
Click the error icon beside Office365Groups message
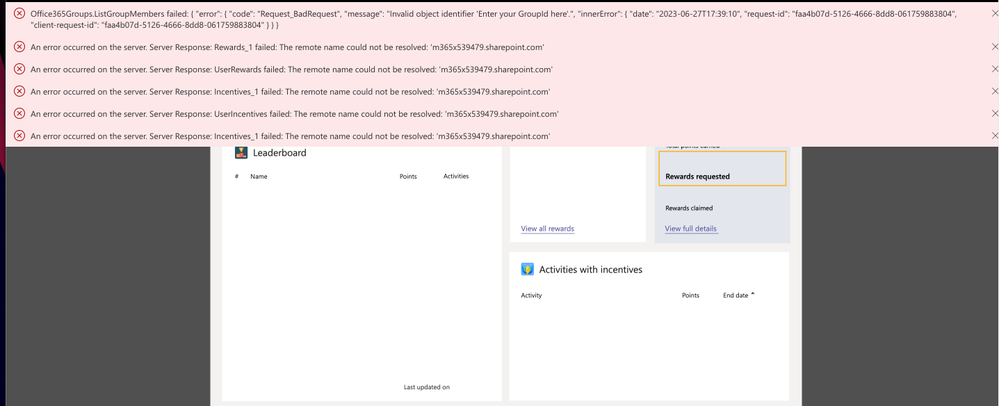click(x=19, y=13)
